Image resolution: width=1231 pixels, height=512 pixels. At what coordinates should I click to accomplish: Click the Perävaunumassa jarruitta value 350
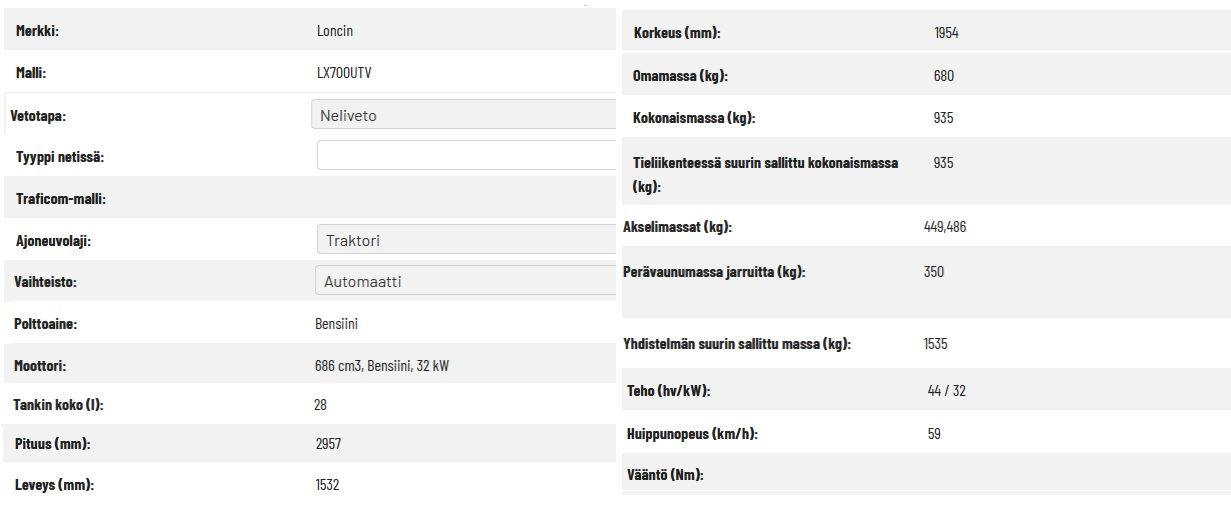pyautogui.click(x=934, y=272)
